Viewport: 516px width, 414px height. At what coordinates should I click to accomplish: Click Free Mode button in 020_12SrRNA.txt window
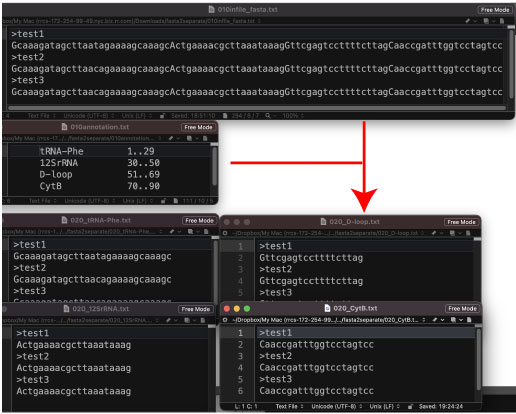tap(196, 309)
